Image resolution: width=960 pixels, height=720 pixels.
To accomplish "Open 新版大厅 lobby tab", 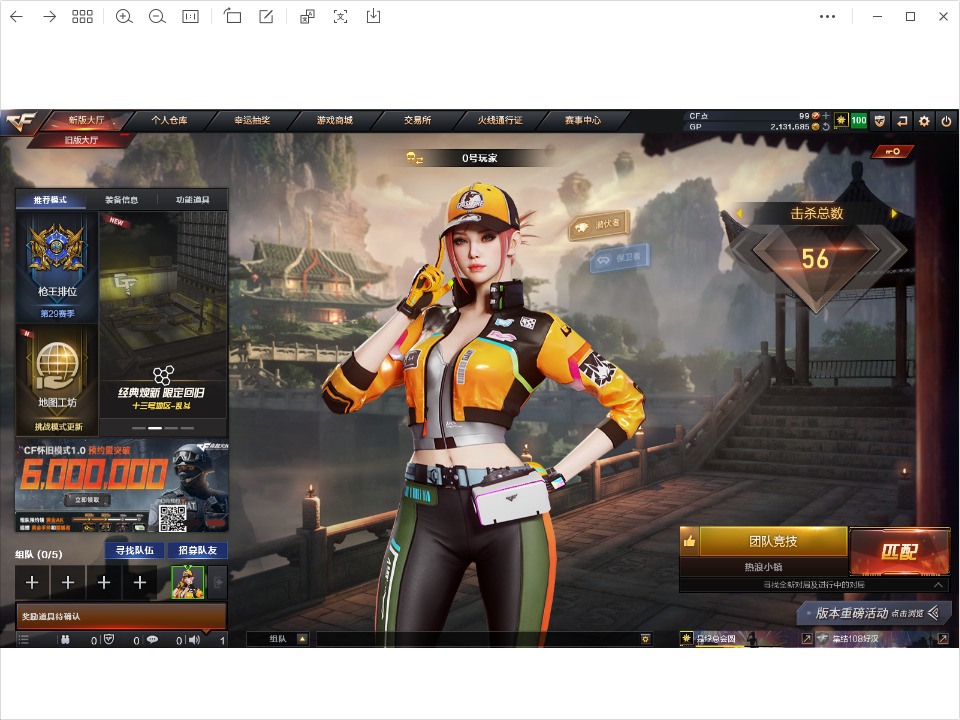I will coord(86,120).
